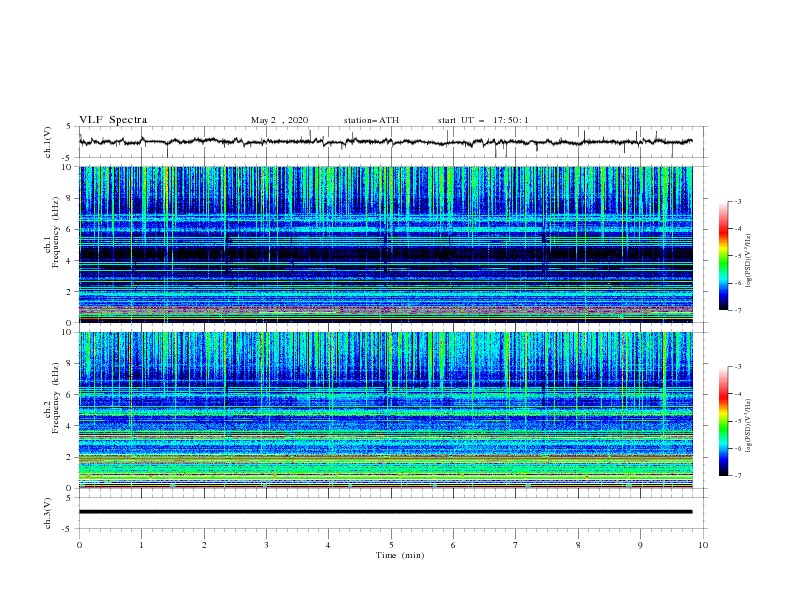
Task: Click inside the ch.1 spectrogram panel
Action: 386,244
